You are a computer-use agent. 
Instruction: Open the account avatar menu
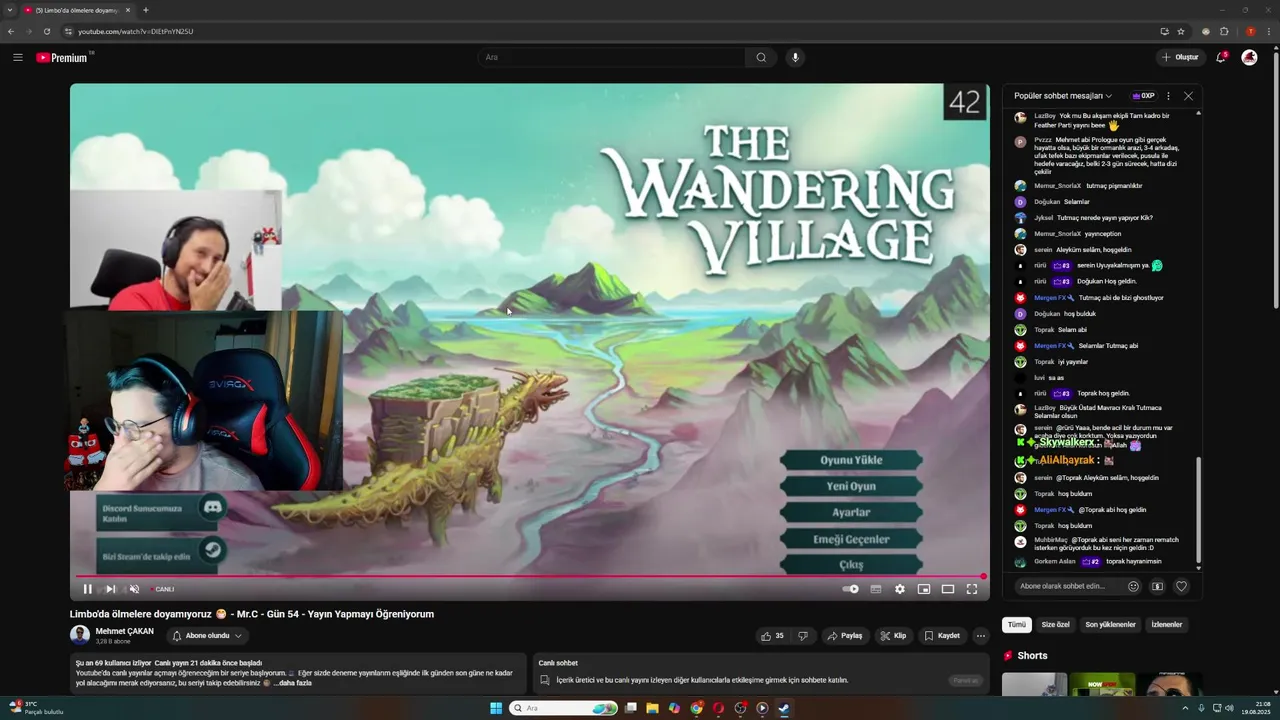(x=1249, y=57)
